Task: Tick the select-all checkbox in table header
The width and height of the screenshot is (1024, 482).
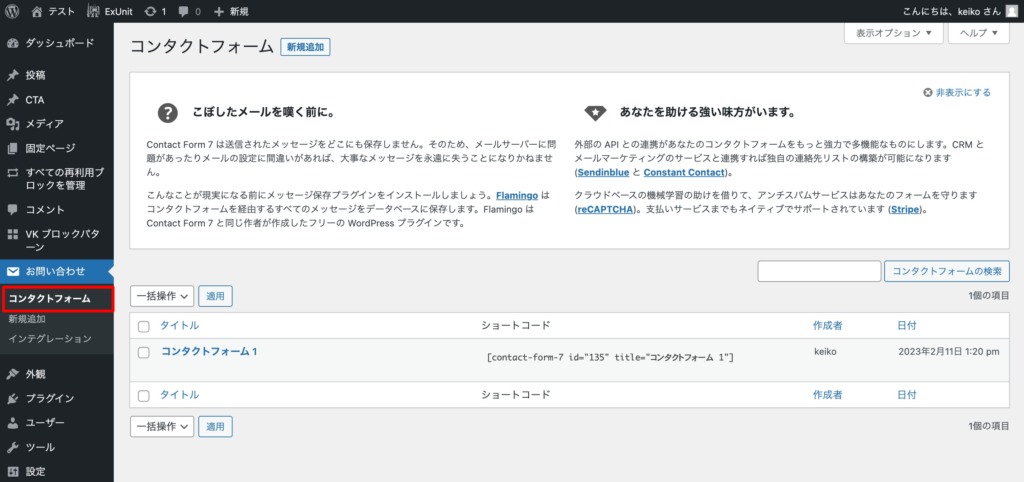Action: 144,326
